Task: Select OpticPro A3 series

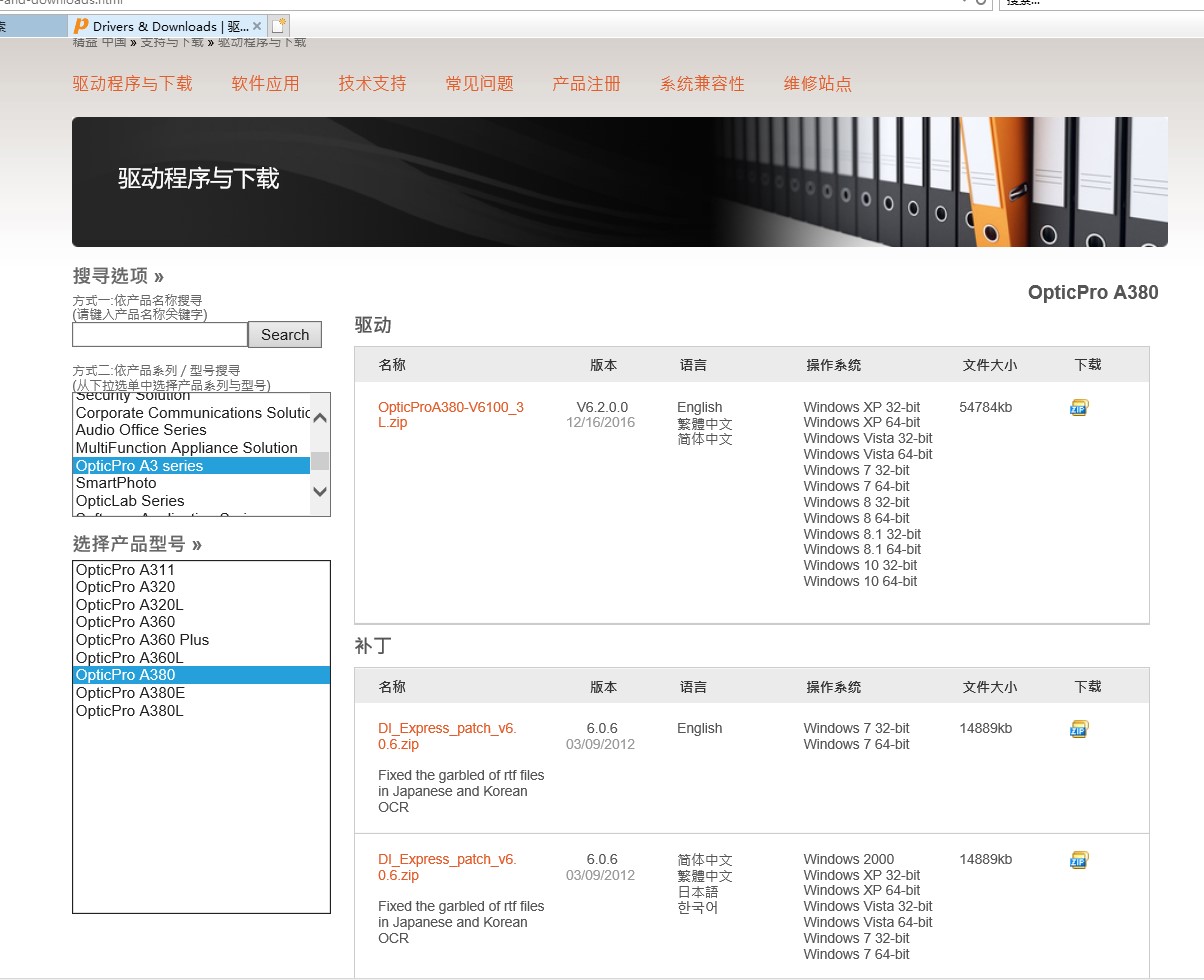Action: point(192,466)
